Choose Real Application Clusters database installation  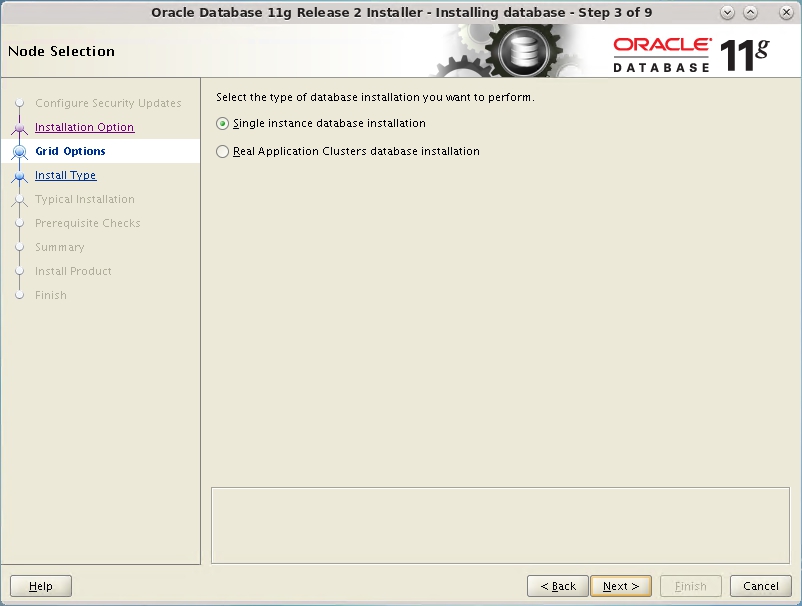[222, 151]
